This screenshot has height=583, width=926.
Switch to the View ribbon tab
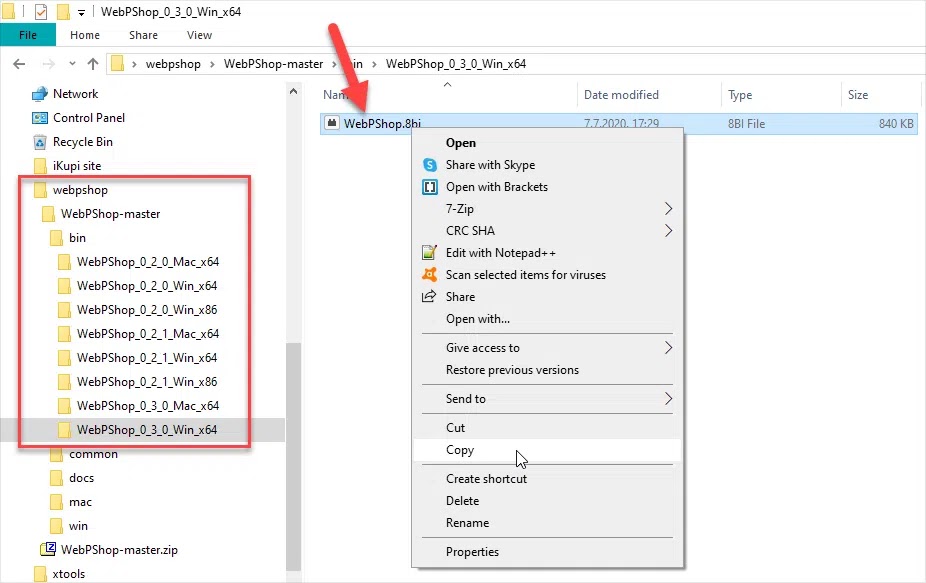(x=199, y=35)
